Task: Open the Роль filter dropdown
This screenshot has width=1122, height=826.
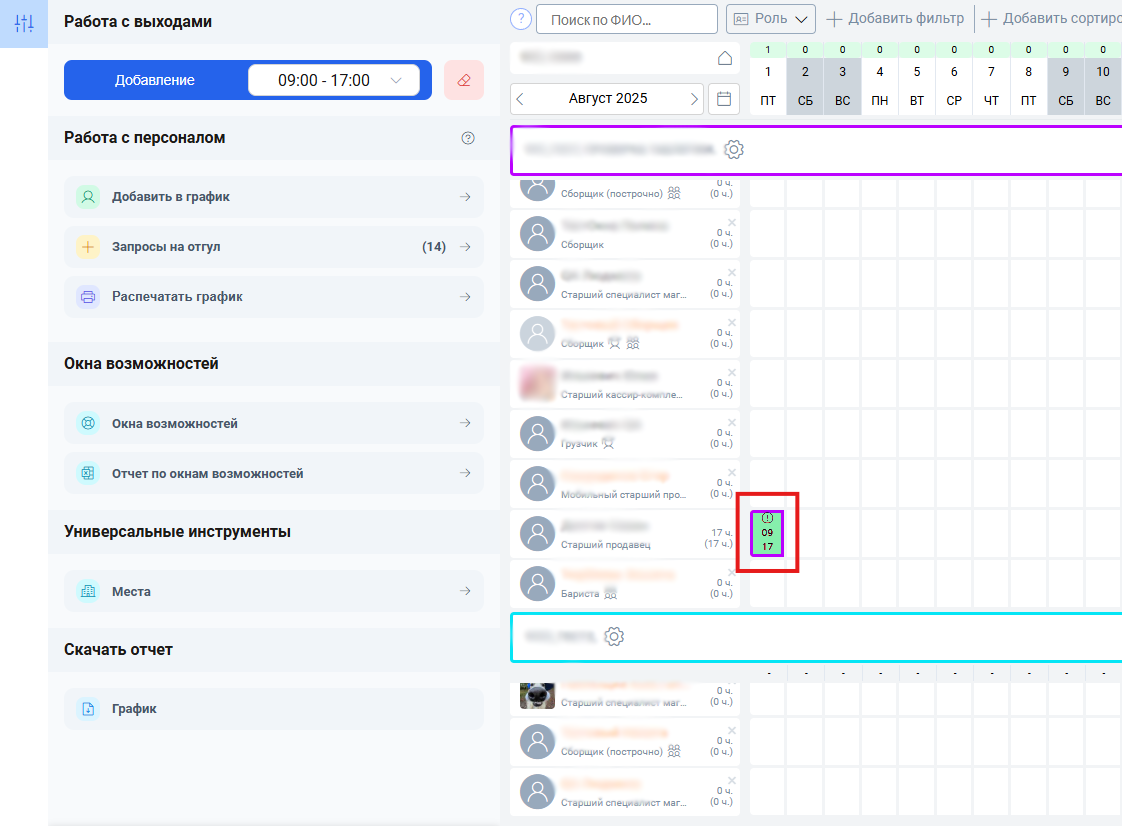Action: tap(771, 19)
